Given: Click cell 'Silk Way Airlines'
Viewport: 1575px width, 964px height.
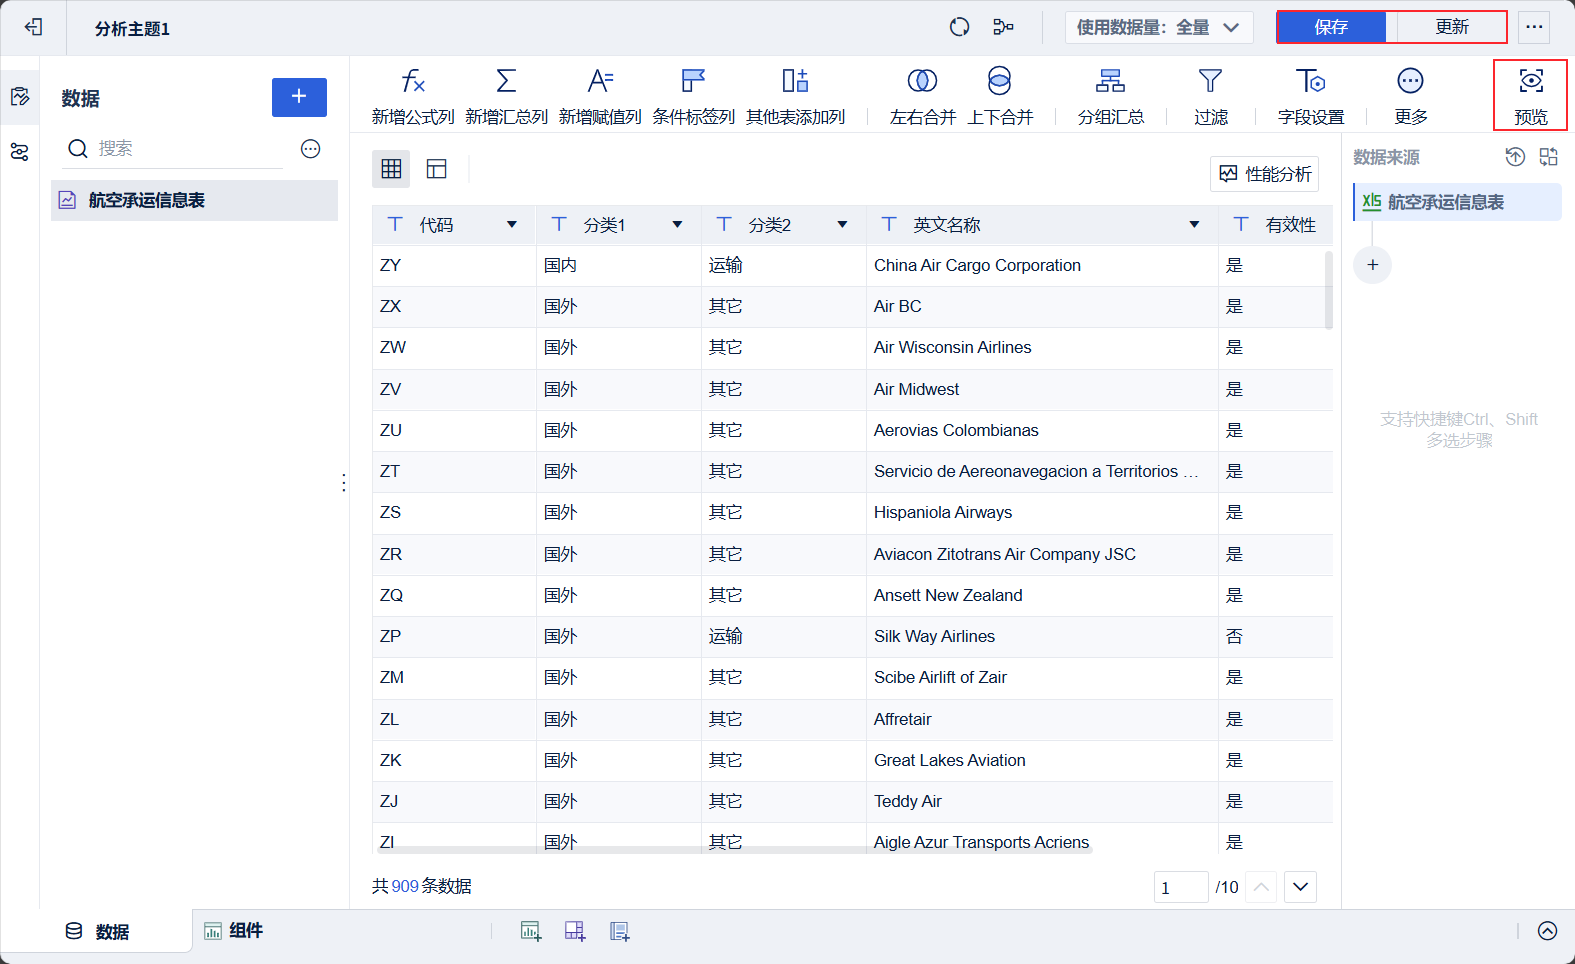Looking at the screenshot, I should 1042,636.
